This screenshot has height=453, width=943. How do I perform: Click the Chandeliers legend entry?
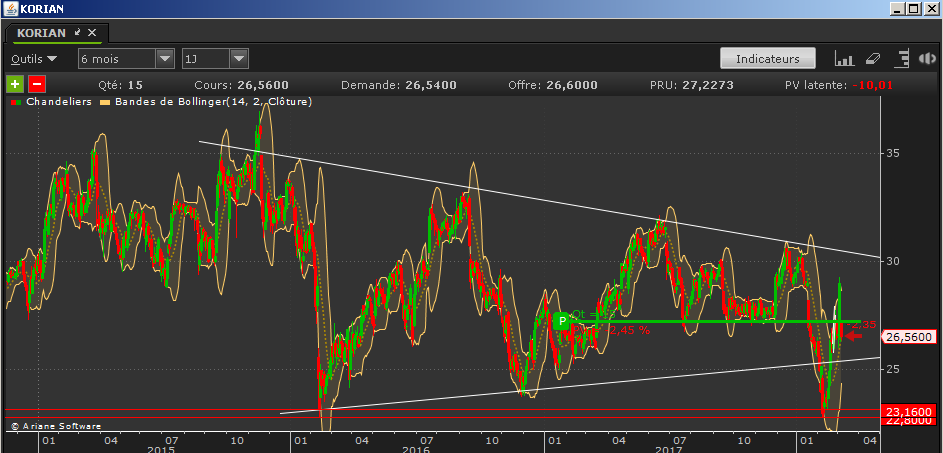tap(59, 102)
